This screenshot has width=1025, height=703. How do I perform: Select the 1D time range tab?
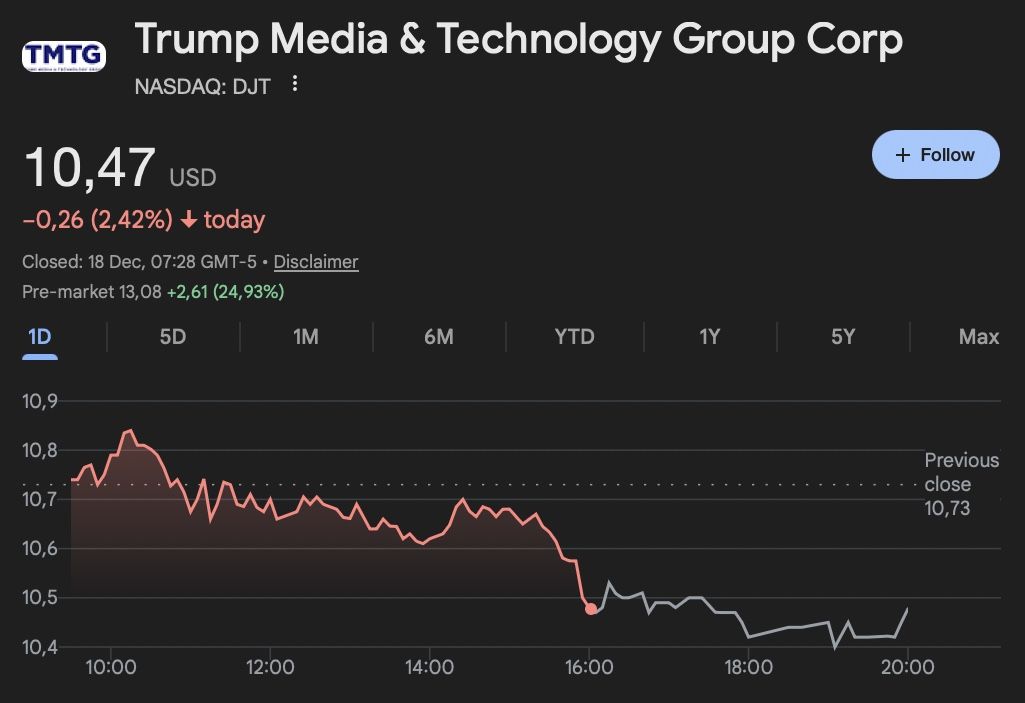(40, 337)
